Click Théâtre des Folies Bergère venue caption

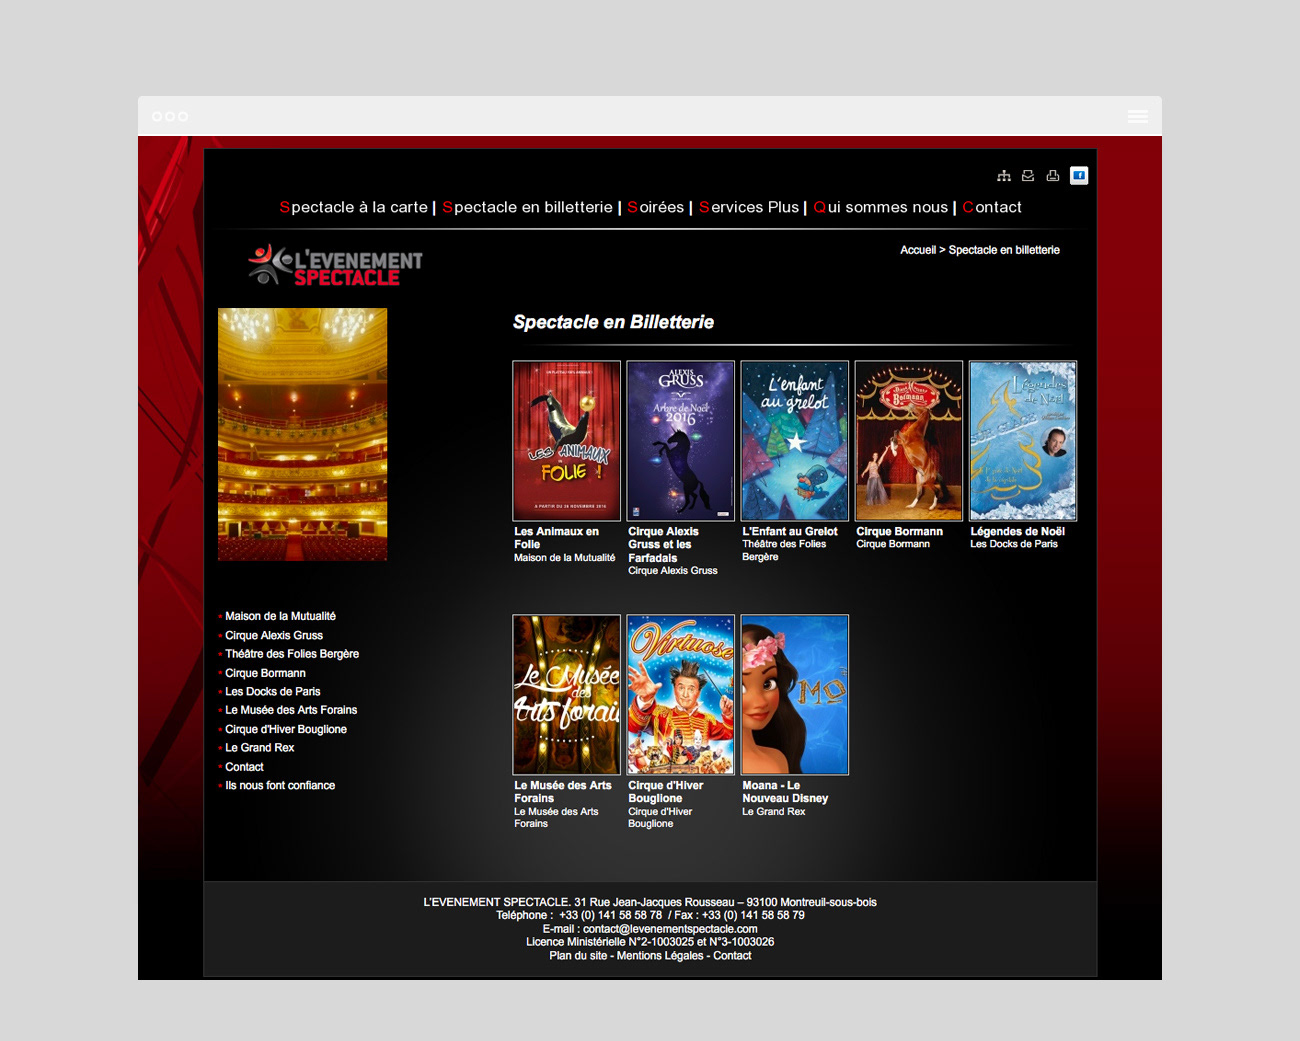784,550
